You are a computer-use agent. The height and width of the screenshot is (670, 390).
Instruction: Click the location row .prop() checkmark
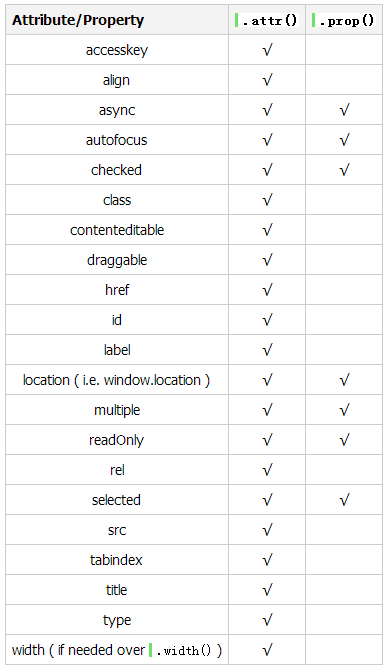(x=344, y=380)
